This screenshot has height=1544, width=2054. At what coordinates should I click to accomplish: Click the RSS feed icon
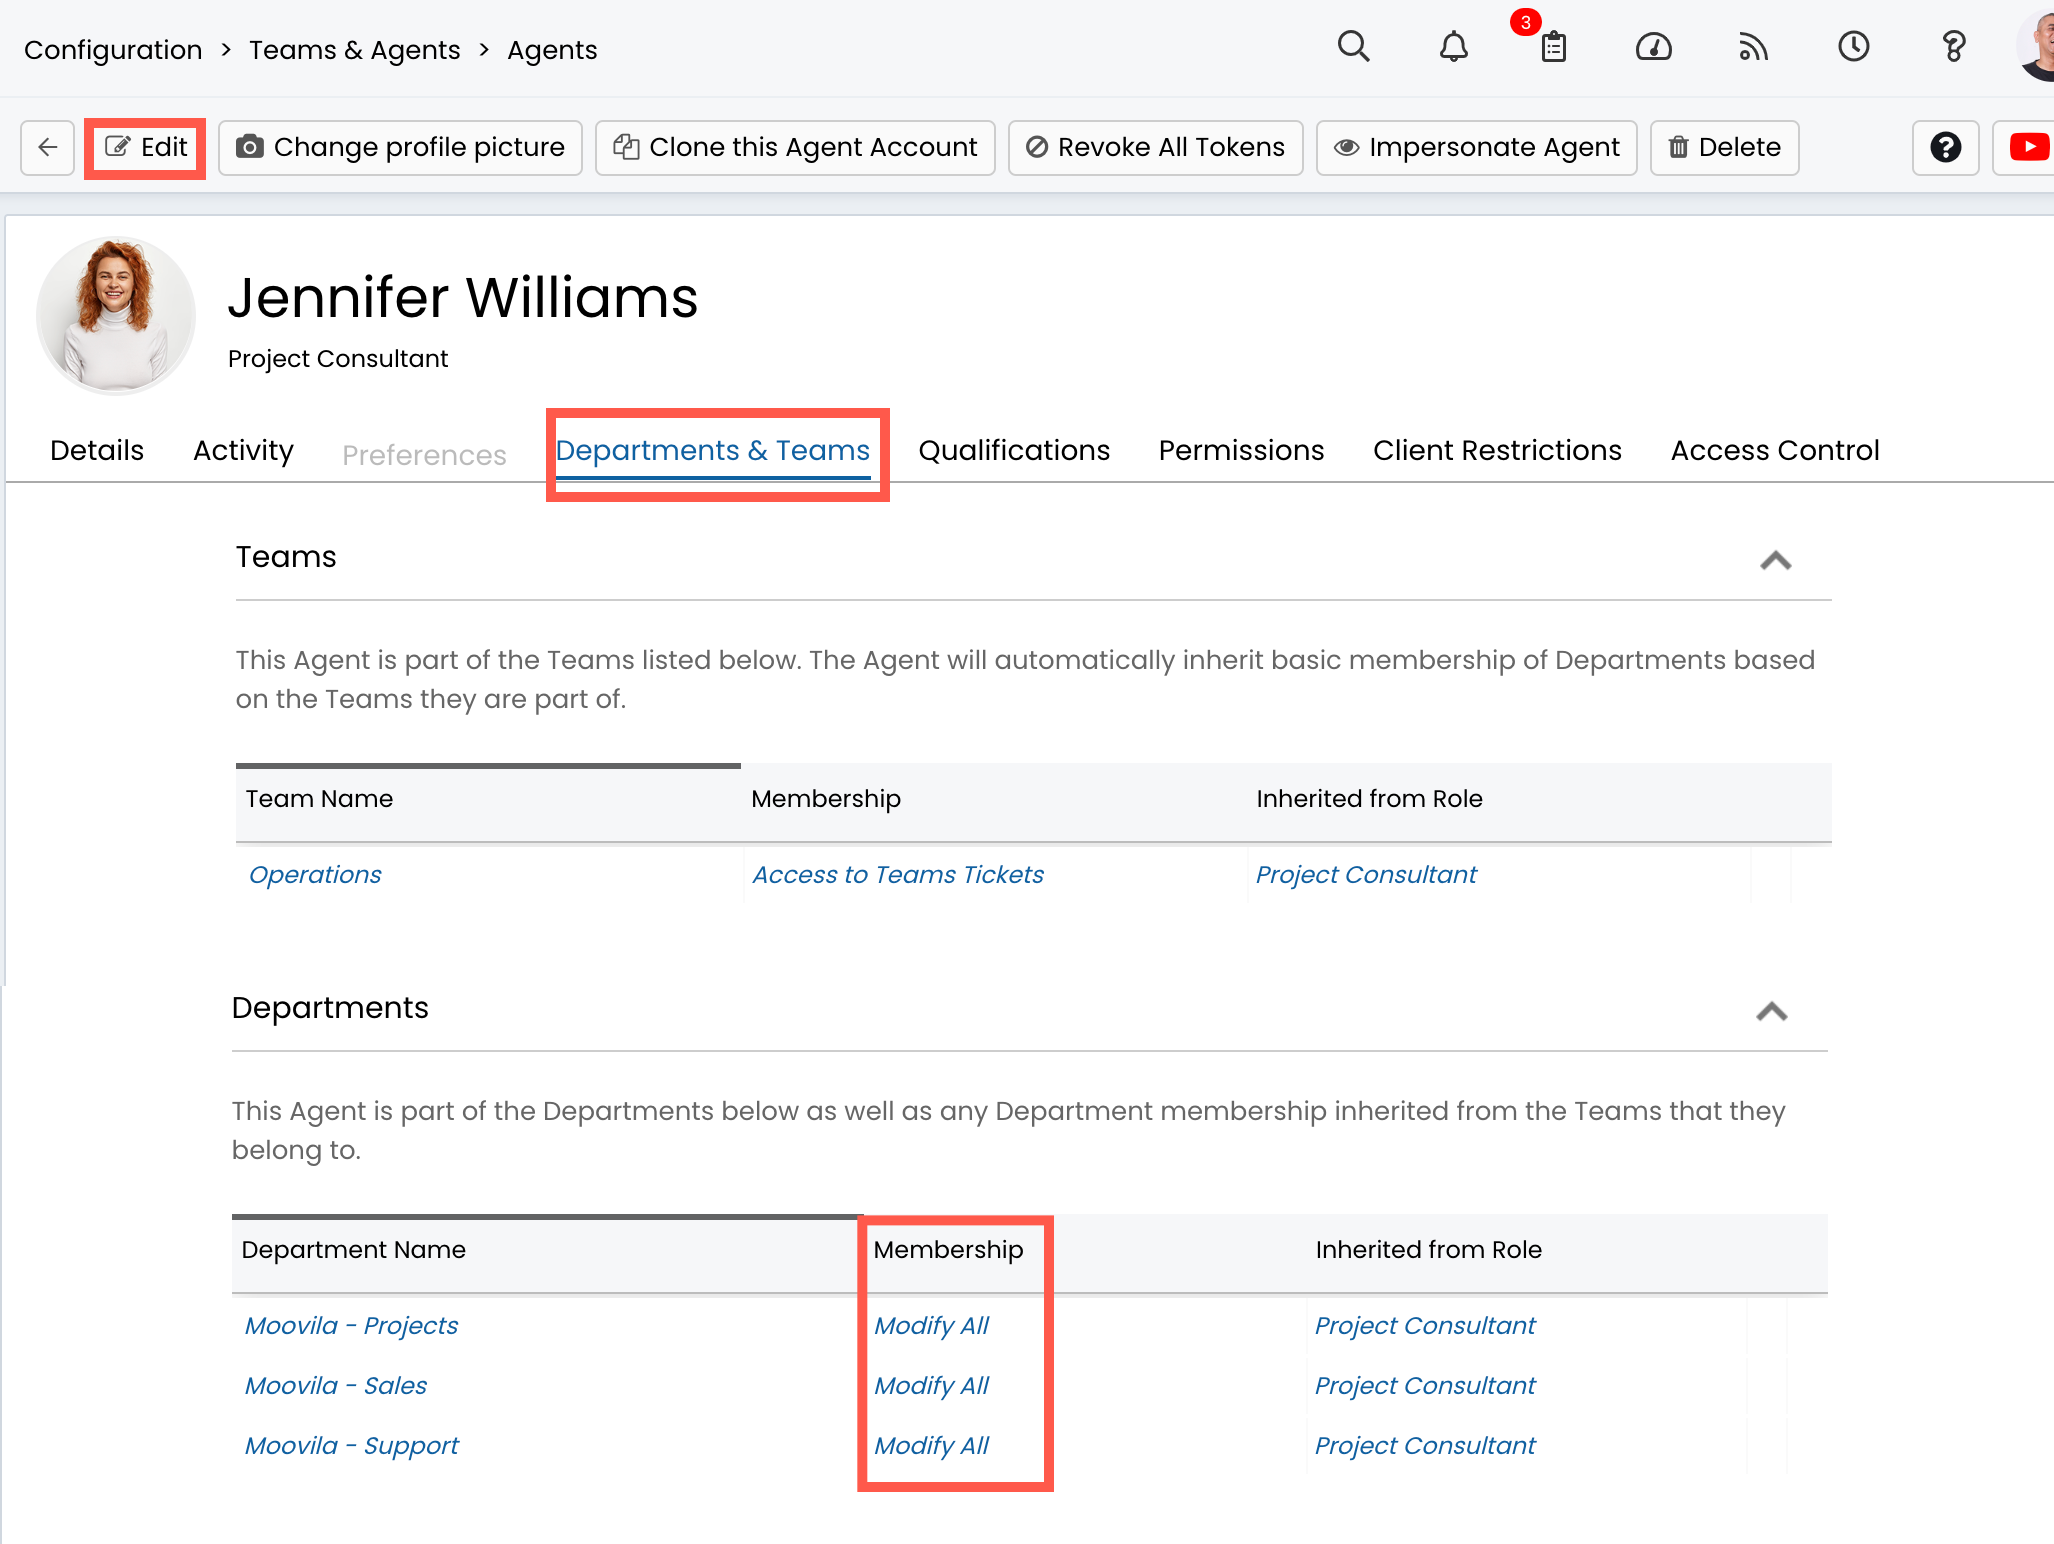pos(1753,47)
